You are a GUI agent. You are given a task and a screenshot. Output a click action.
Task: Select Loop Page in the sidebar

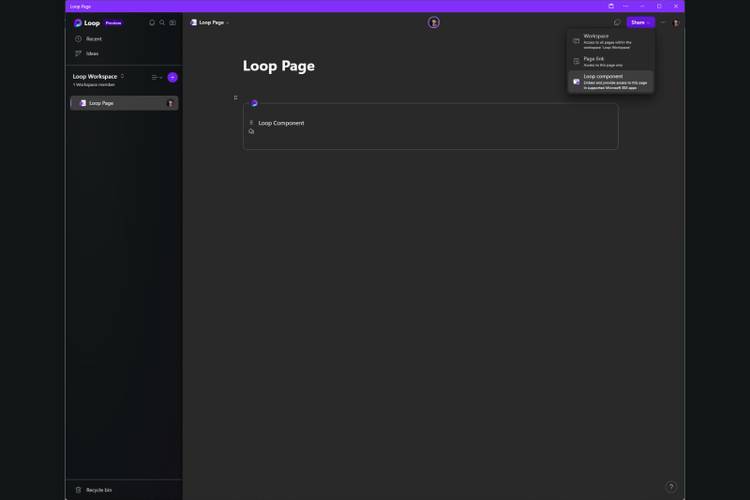pos(124,103)
